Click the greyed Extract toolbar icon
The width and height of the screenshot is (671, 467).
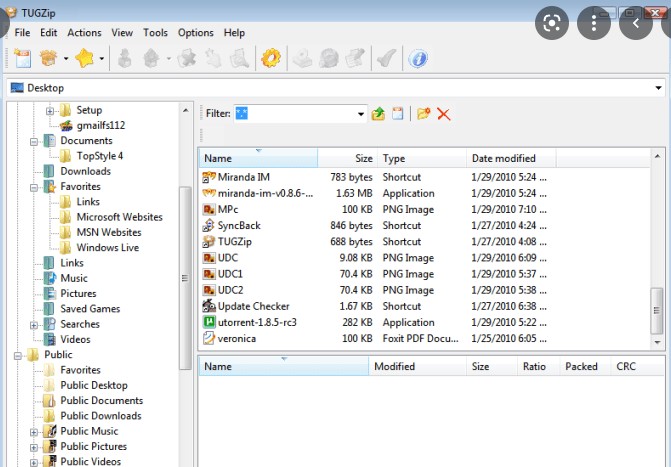click(125, 58)
